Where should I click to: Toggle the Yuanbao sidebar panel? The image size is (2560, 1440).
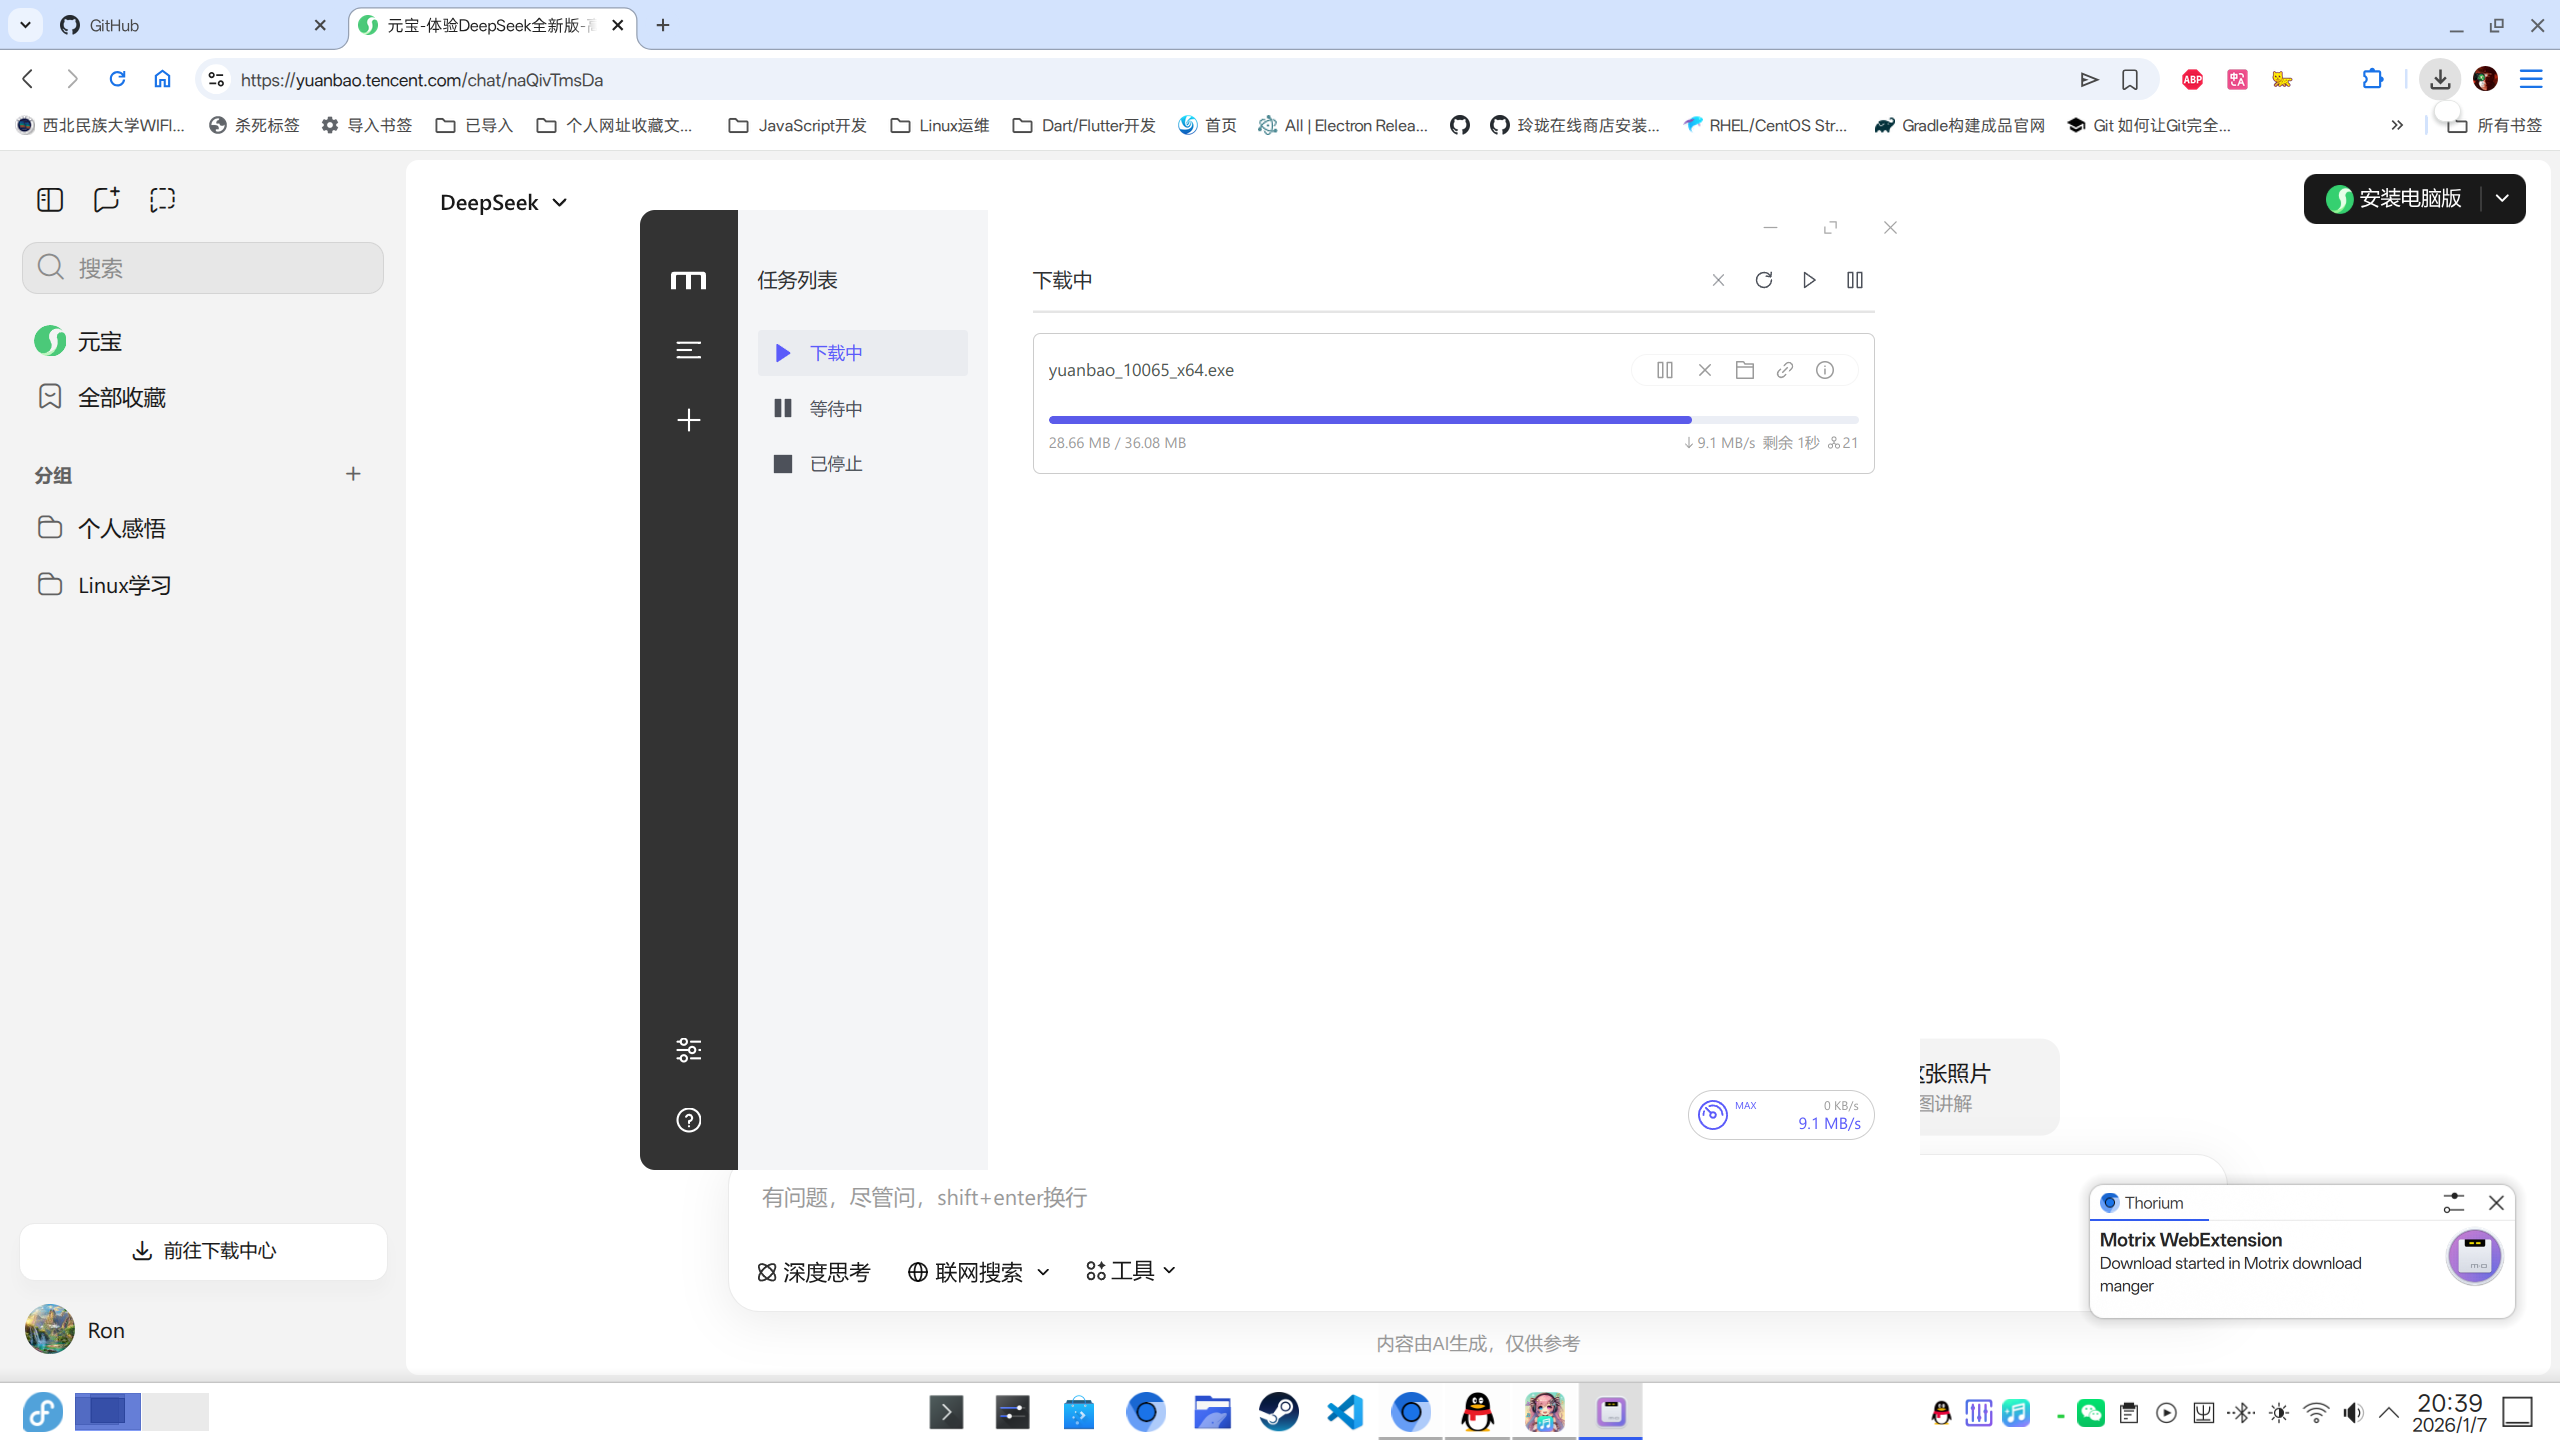click(x=50, y=200)
